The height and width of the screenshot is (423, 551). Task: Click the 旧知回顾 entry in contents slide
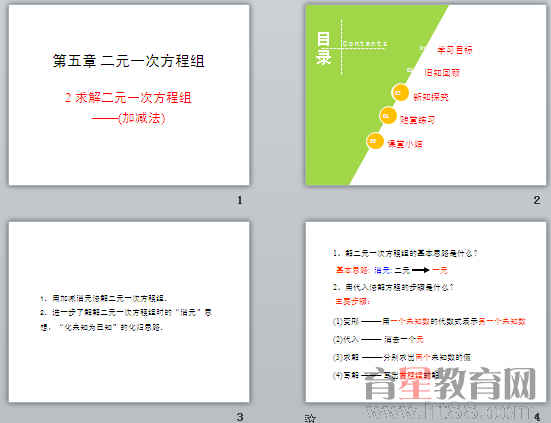click(442, 73)
